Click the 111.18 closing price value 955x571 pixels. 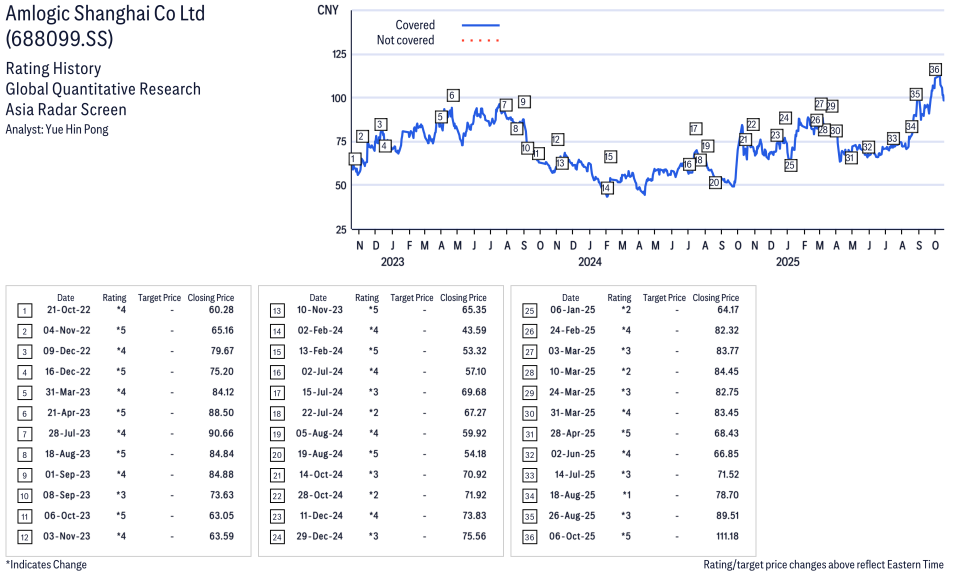pos(723,536)
